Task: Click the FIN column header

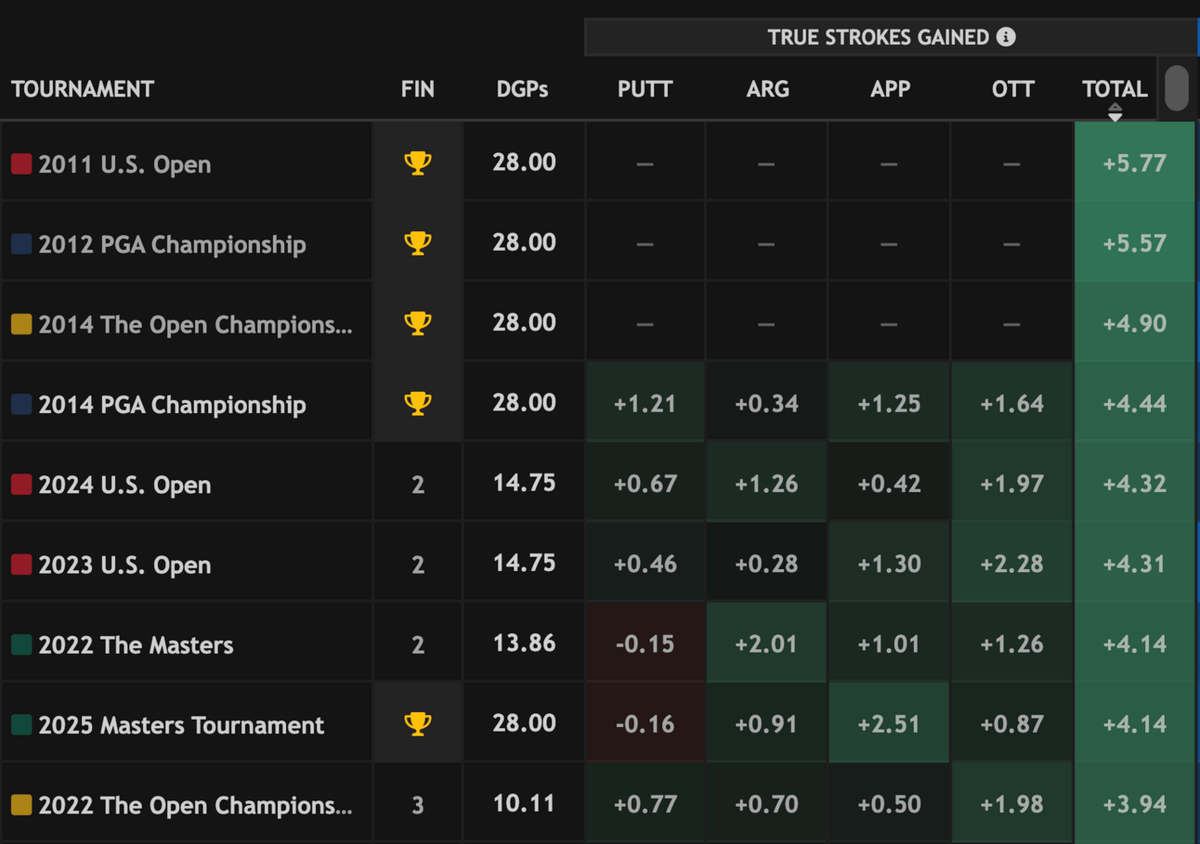Action: coord(418,89)
